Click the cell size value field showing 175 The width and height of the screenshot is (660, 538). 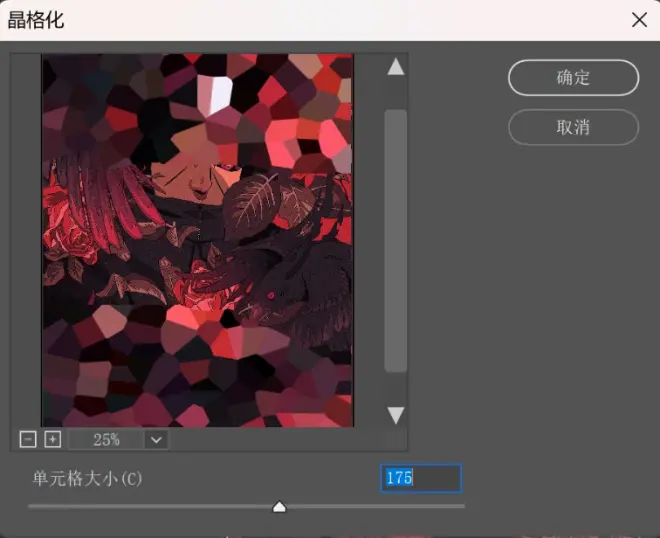(x=420, y=478)
